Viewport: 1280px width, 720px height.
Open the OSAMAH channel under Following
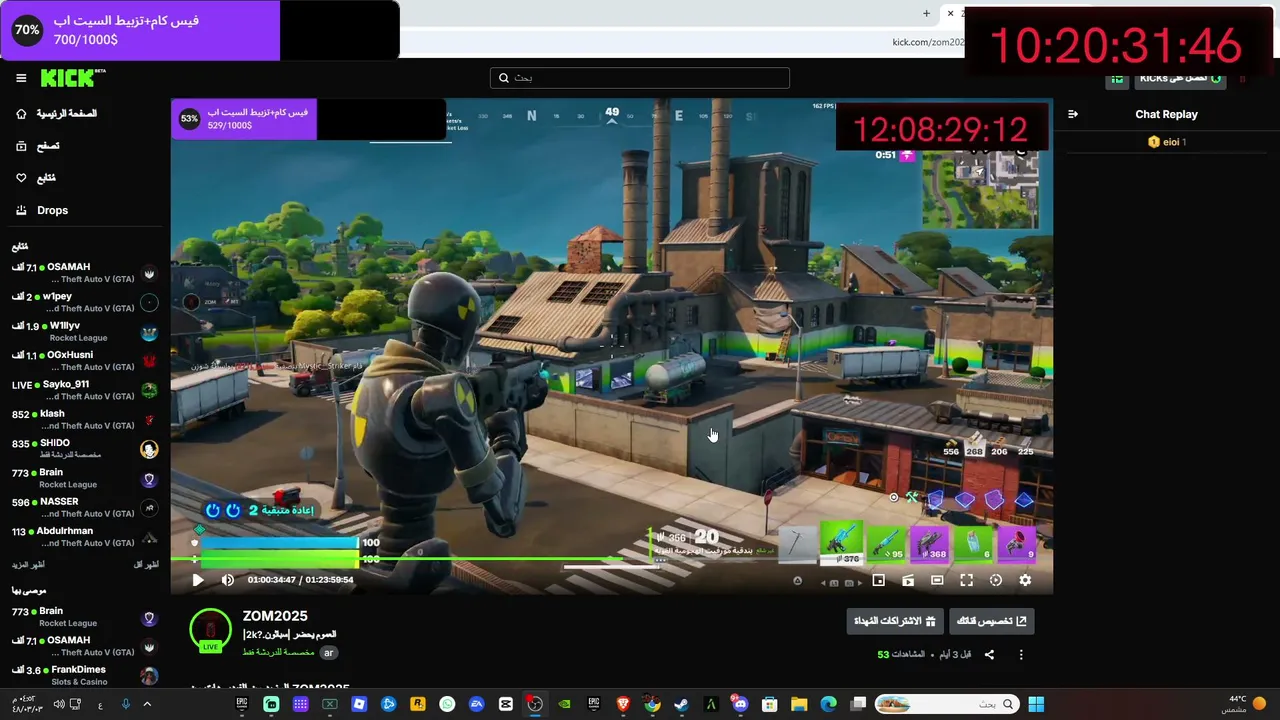click(85, 273)
